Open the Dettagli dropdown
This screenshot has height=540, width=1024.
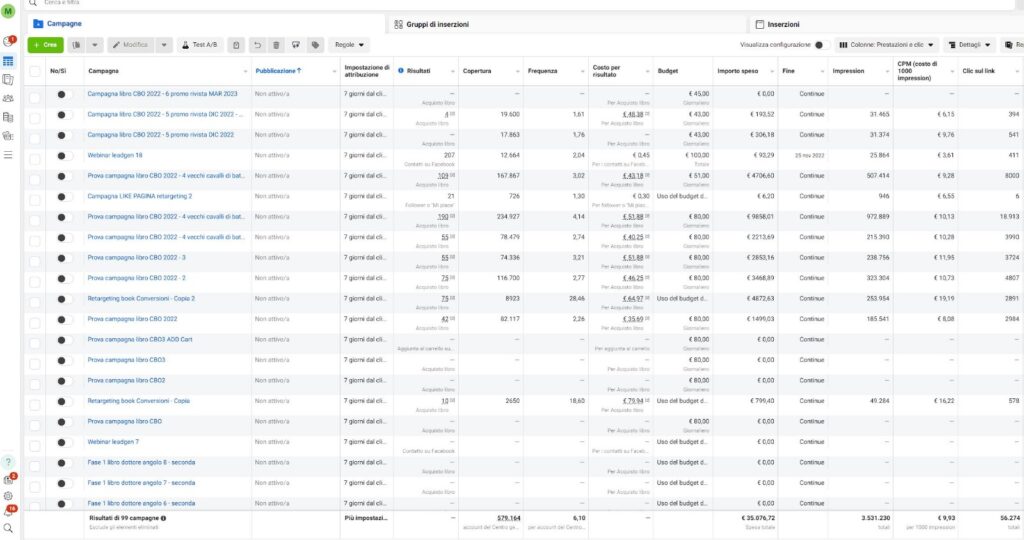tap(969, 45)
